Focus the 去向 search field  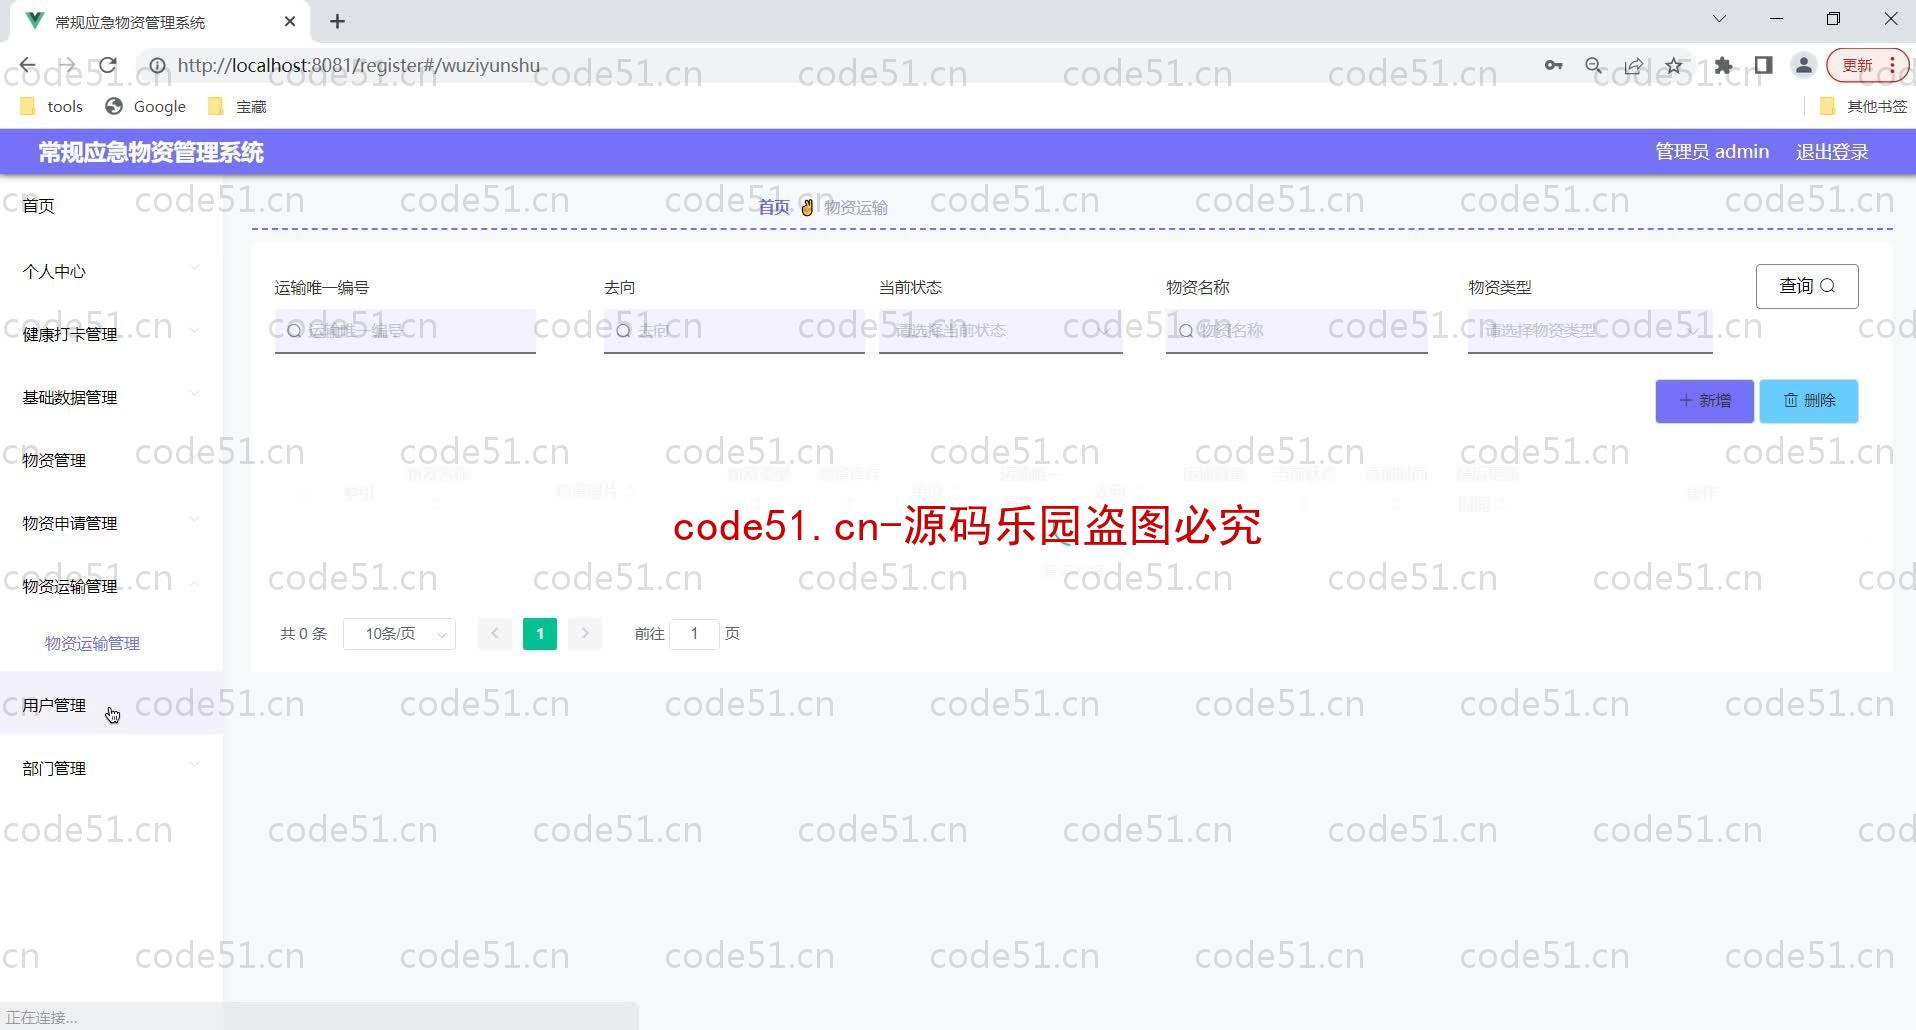coord(734,330)
